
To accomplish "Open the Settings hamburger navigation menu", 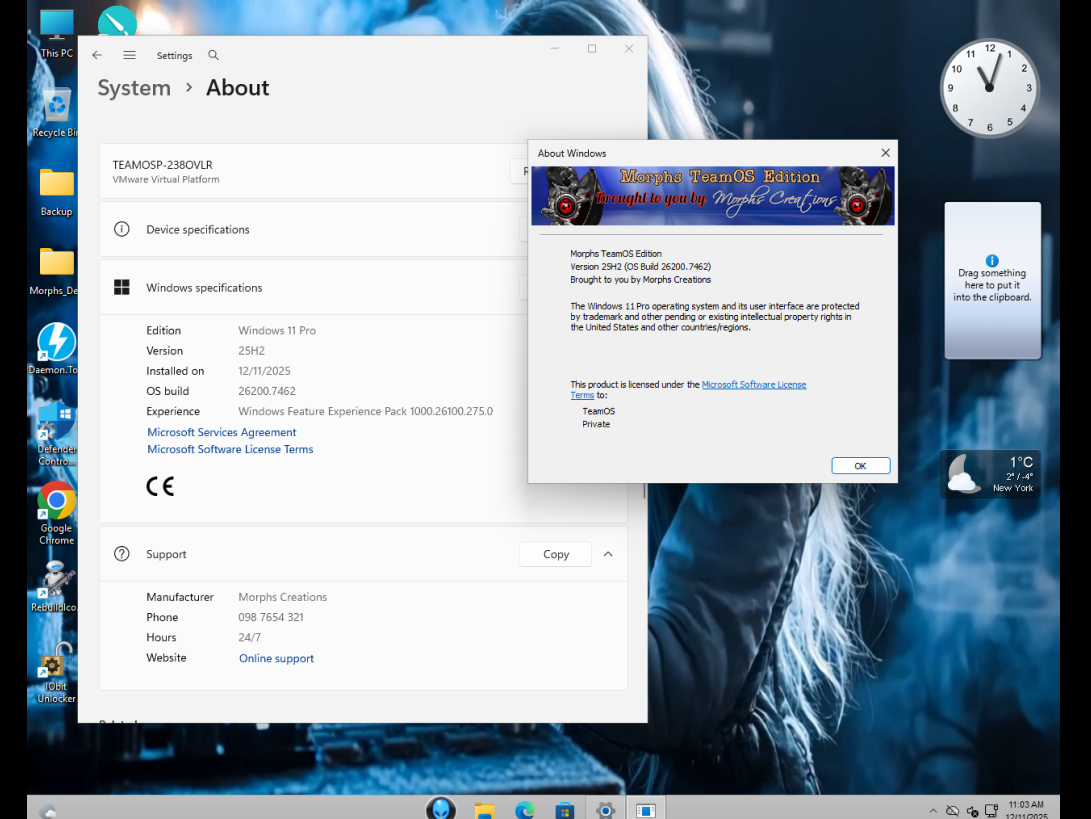I will [129, 55].
